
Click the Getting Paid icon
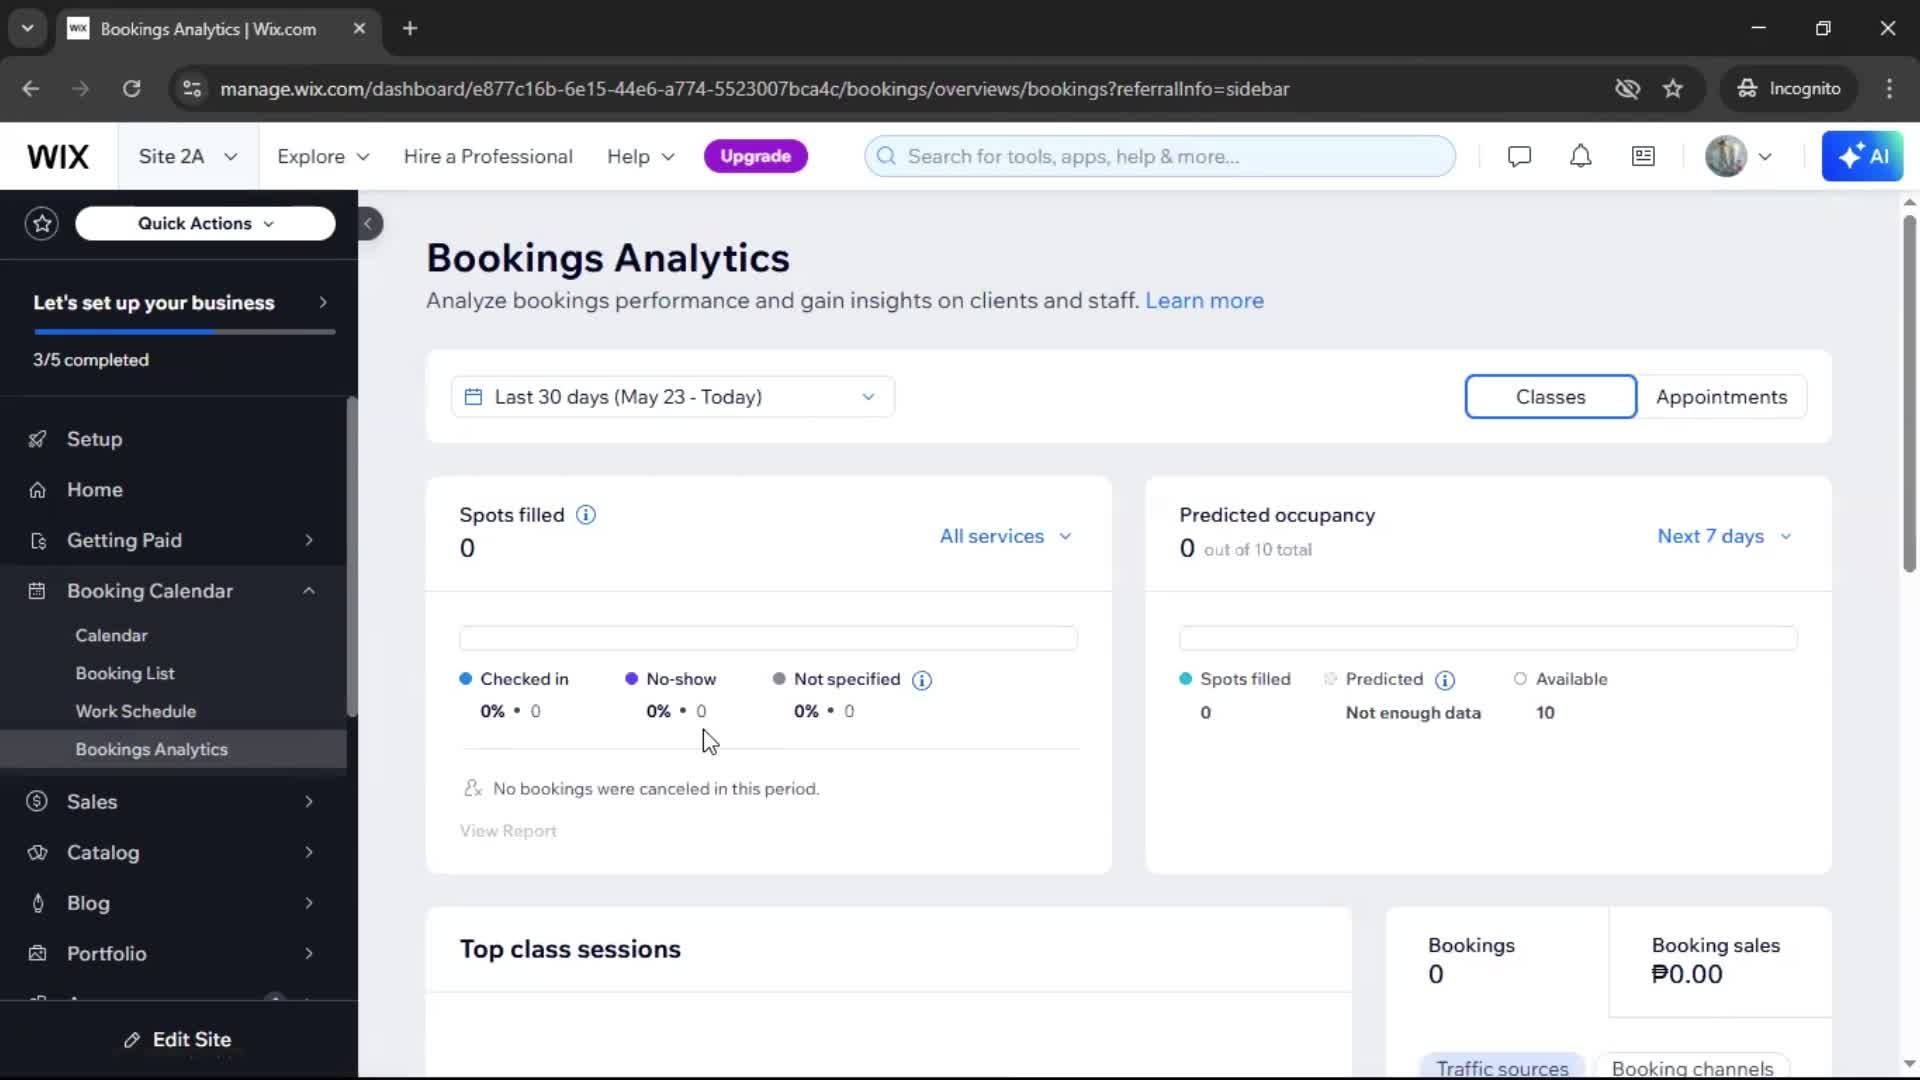tap(37, 541)
